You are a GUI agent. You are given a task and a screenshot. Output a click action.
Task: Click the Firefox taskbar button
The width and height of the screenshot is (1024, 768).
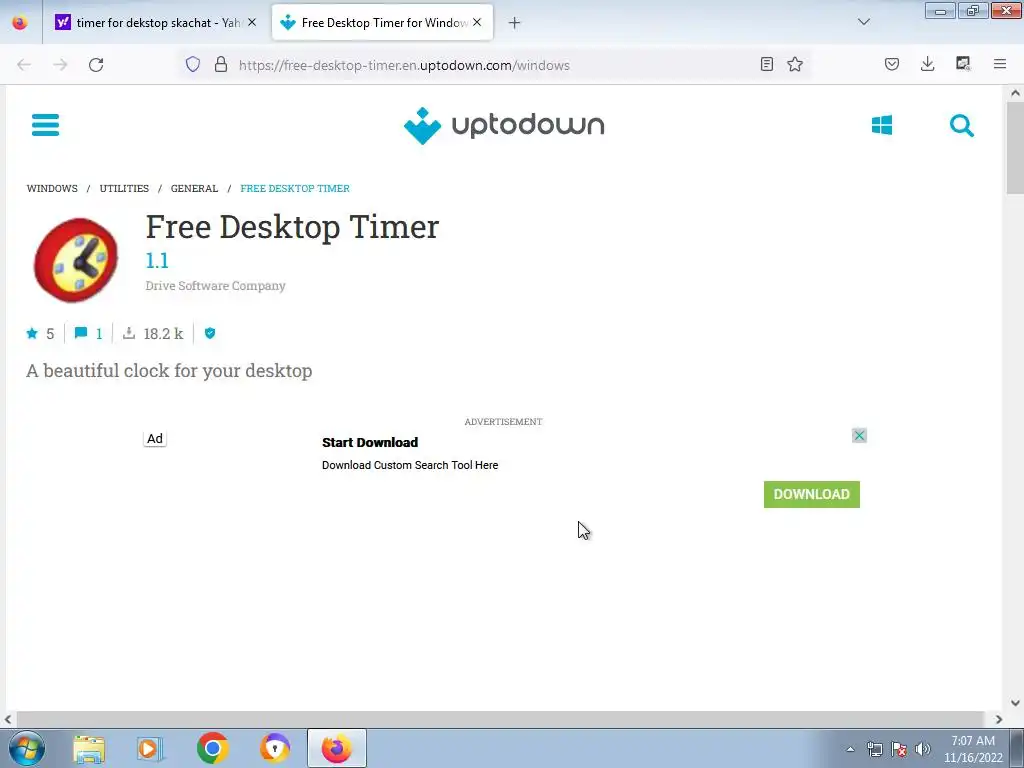tap(337, 748)
